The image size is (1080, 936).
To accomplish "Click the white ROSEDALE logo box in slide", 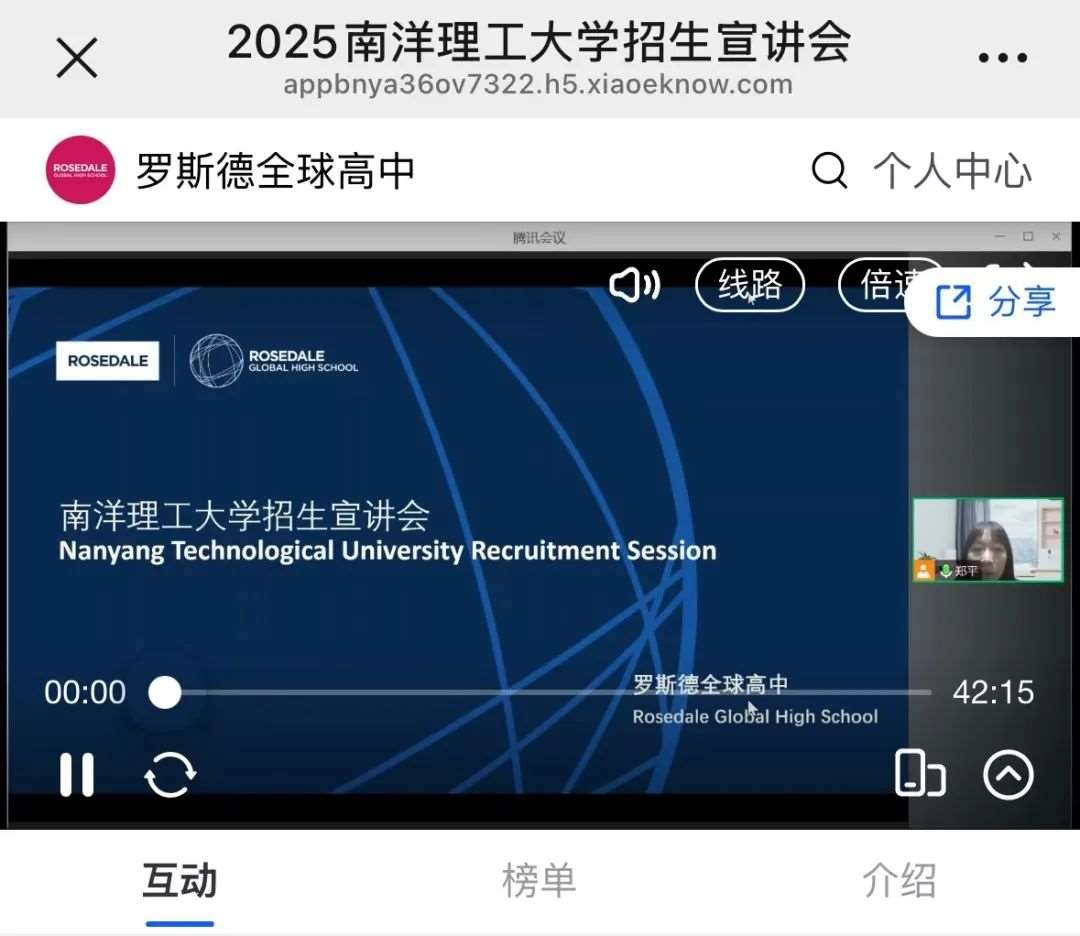I will coord(107,361).
